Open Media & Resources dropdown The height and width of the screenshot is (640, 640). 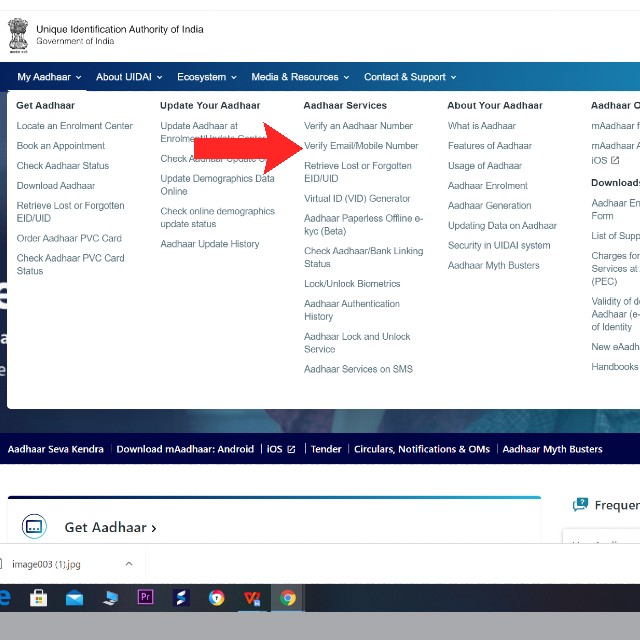tap(300, 77)
